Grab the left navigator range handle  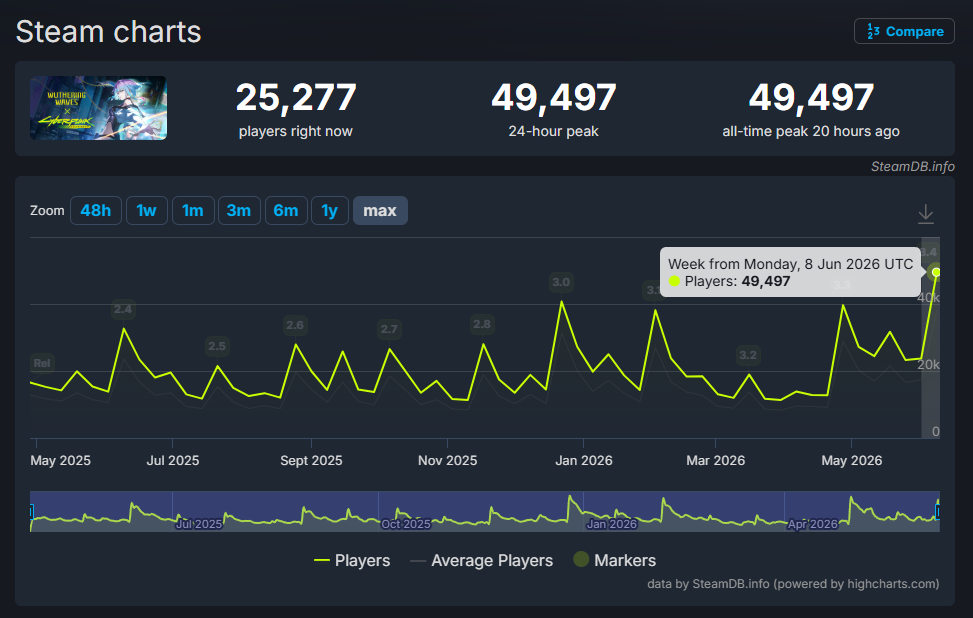(31, 511)
